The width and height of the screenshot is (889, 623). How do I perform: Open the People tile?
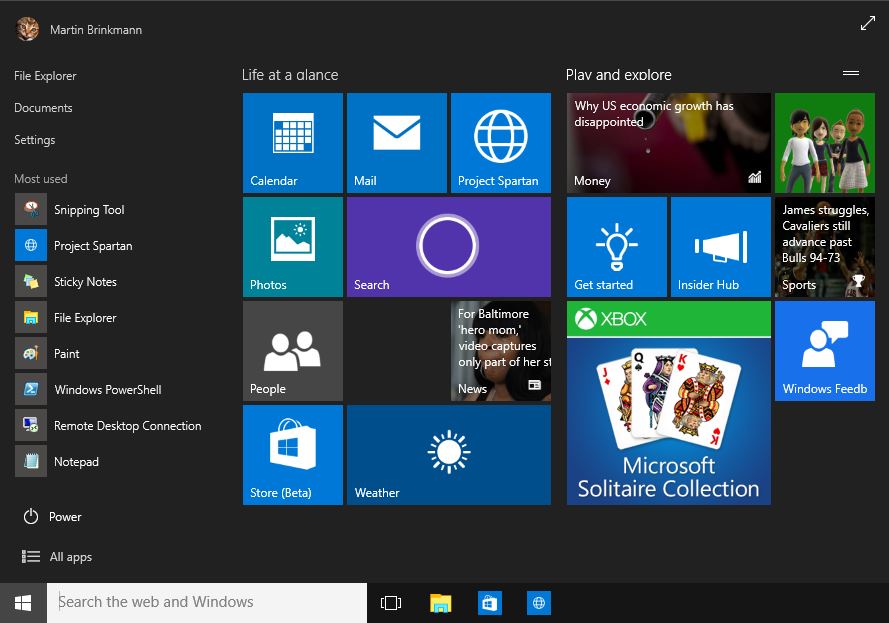(293, 351)
